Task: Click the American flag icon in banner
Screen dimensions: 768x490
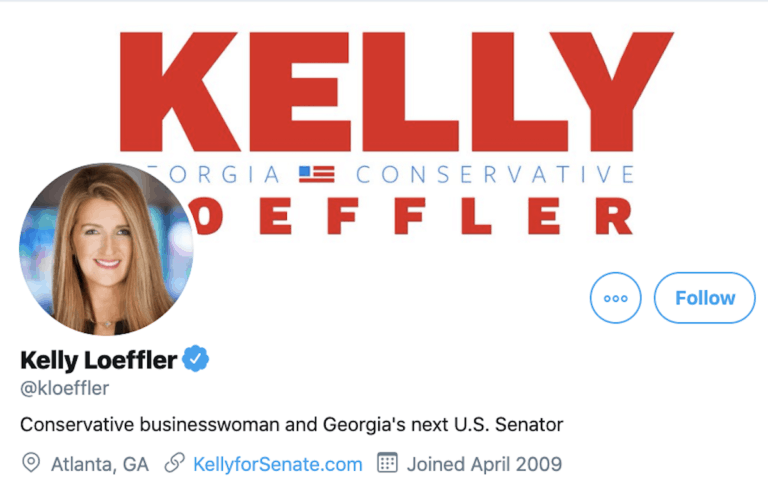Action: point(317,174)
